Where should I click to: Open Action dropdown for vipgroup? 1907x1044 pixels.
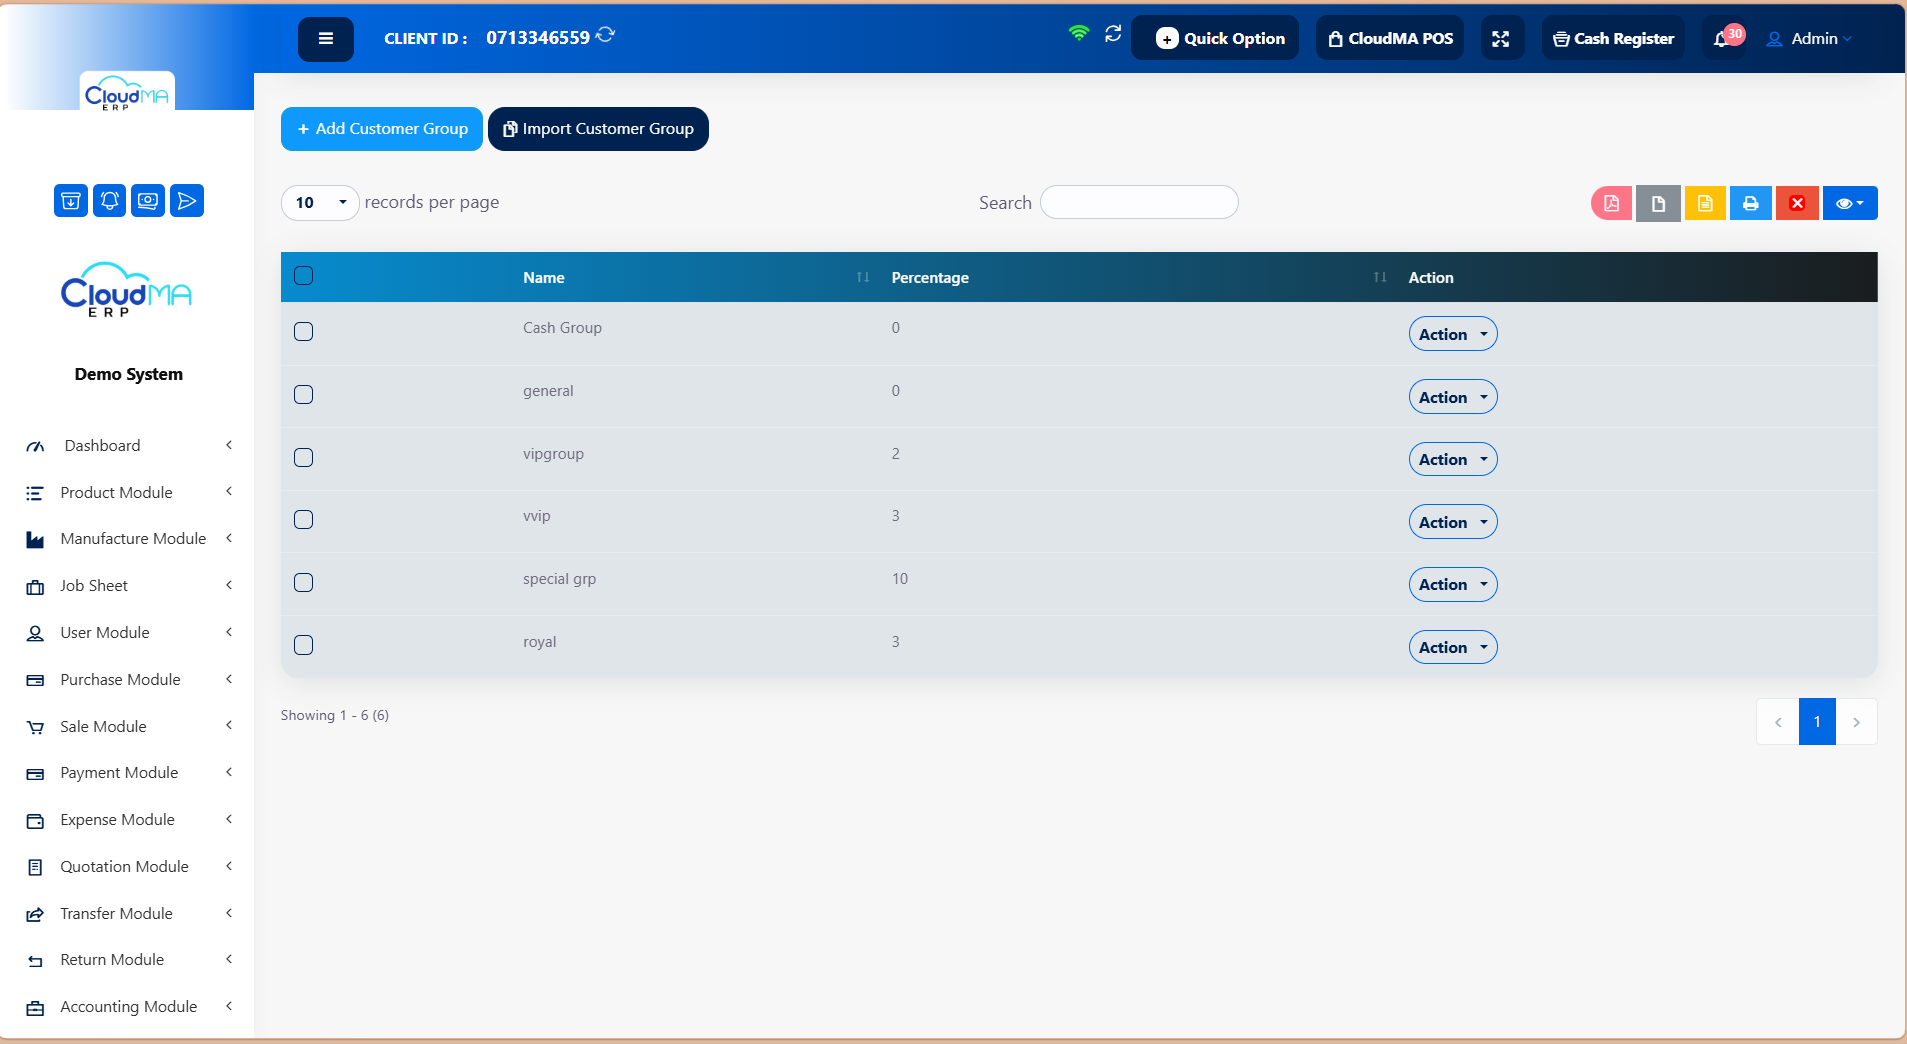click(x=1453, y=459)
